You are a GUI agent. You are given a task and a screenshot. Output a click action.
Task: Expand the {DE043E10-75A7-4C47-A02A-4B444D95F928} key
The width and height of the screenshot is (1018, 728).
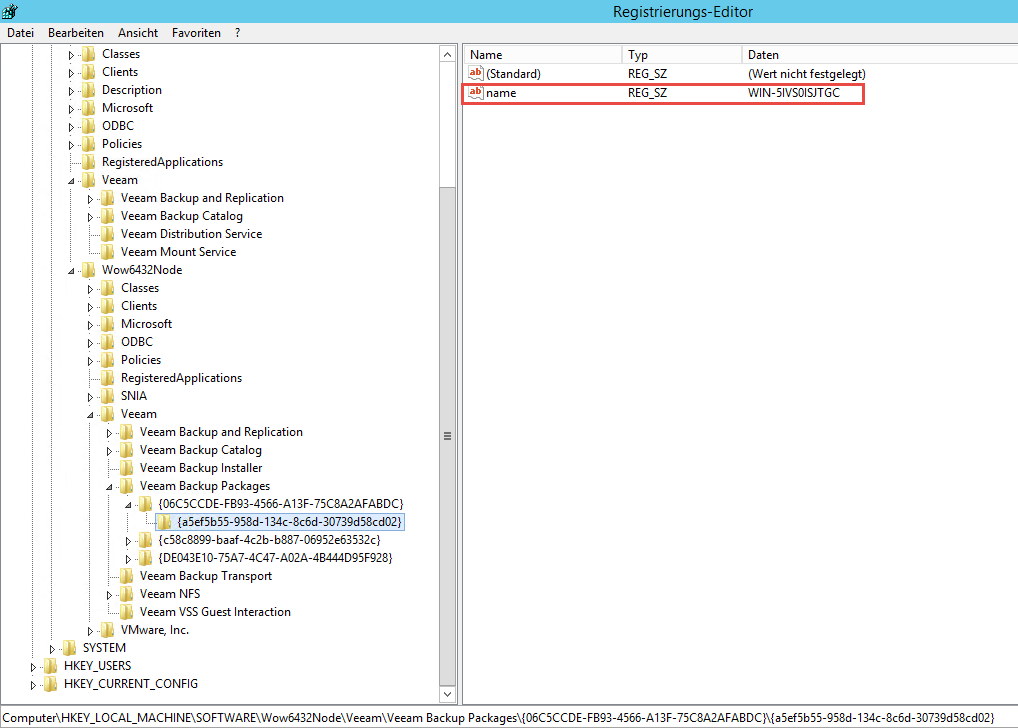128,559
